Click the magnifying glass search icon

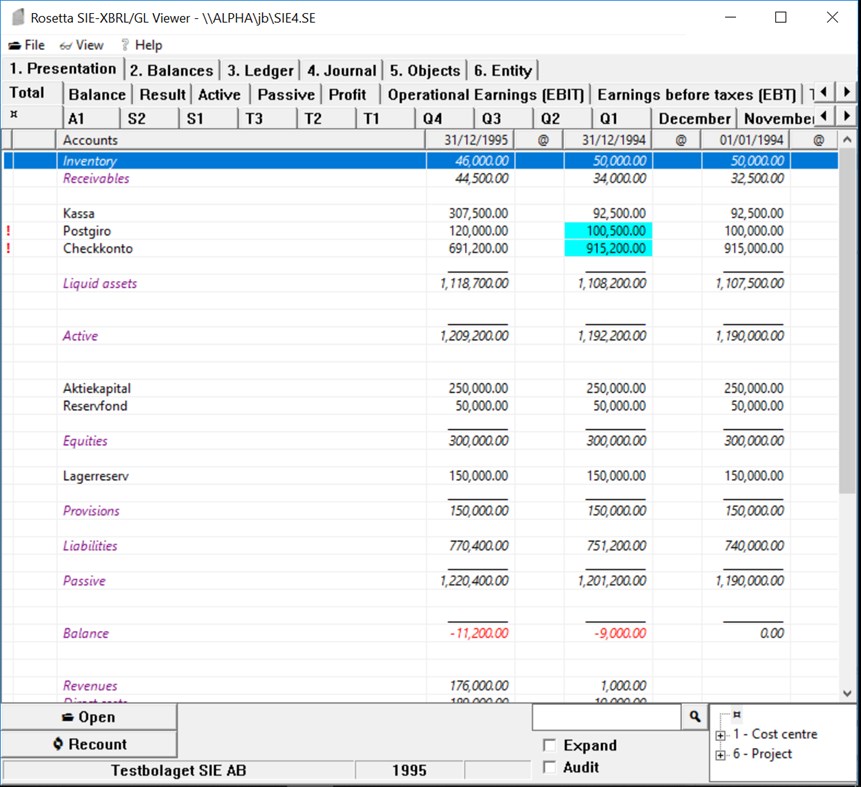click(x=694, y=717)
